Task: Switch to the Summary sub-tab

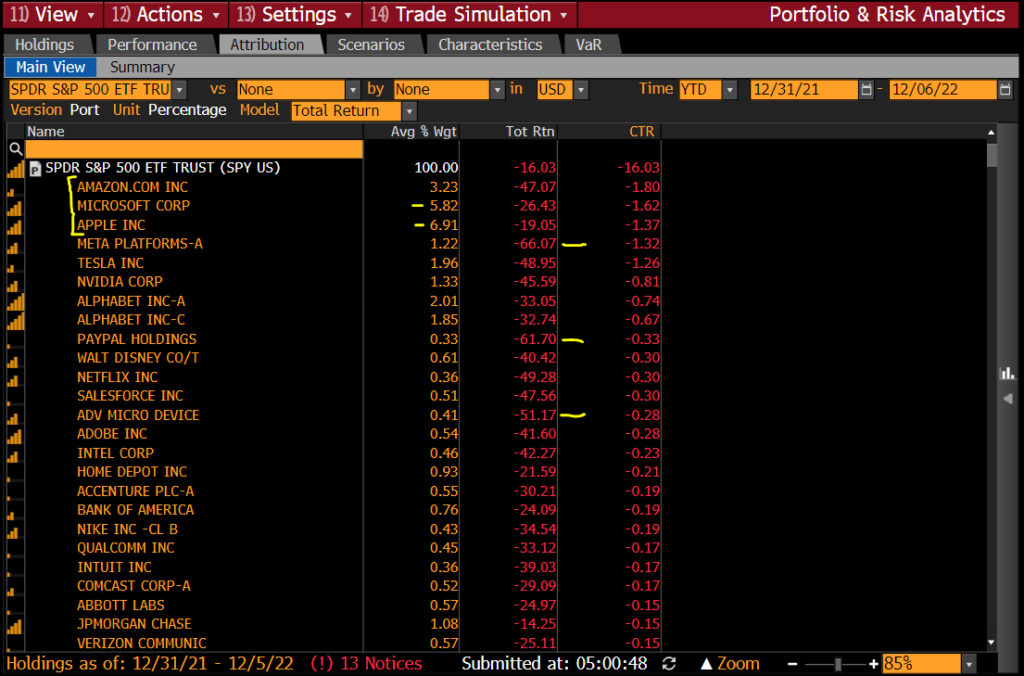Action: click(x=142, y=67)
